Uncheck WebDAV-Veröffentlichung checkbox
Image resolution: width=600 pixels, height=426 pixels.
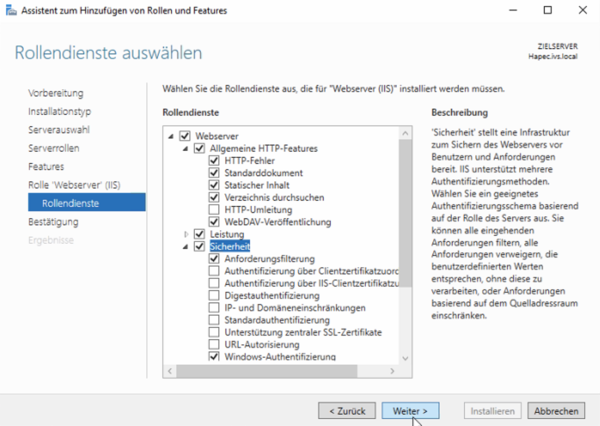214,222
